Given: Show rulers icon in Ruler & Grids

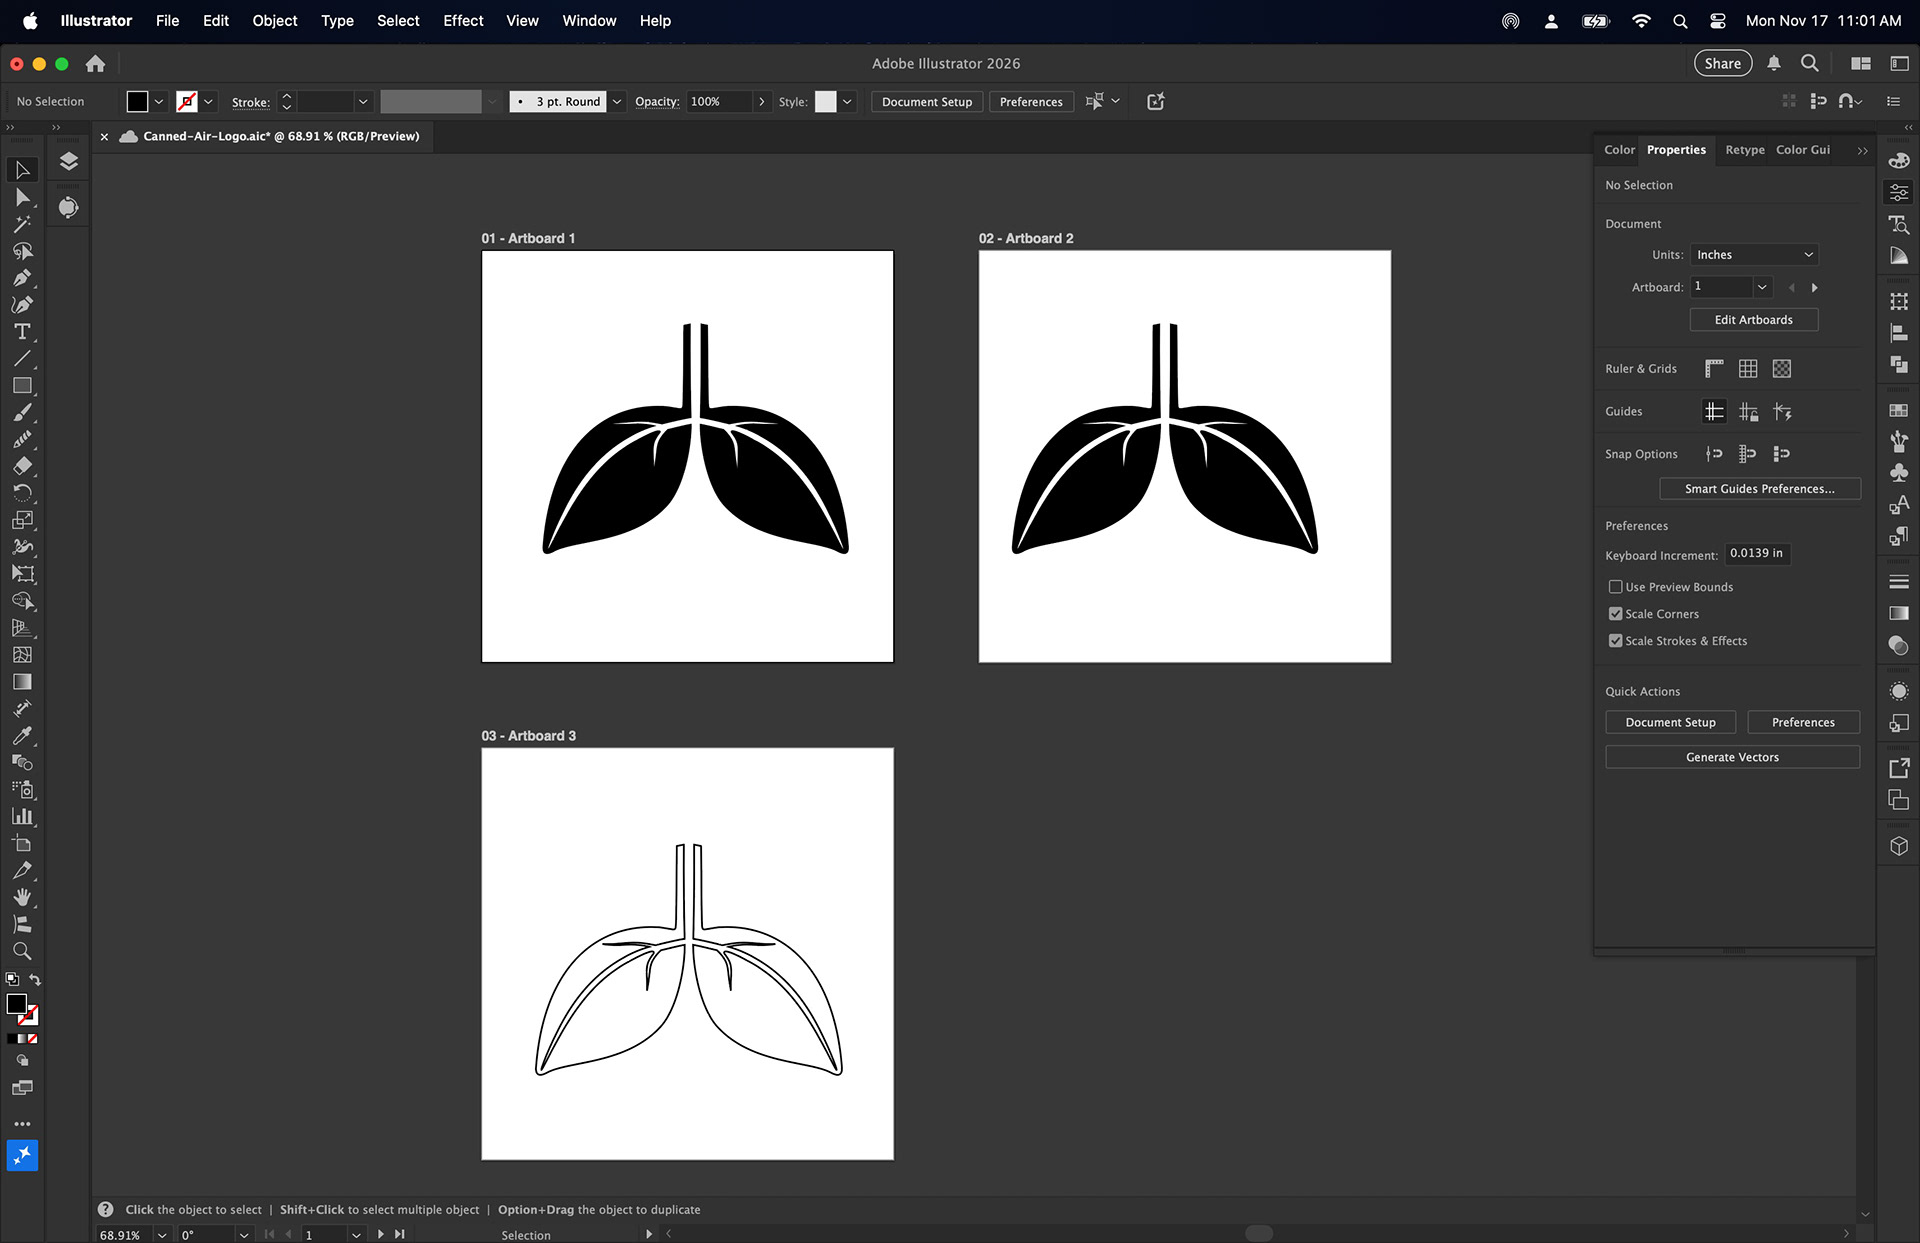Looking at the screenshot, I should pos(1714,369).
